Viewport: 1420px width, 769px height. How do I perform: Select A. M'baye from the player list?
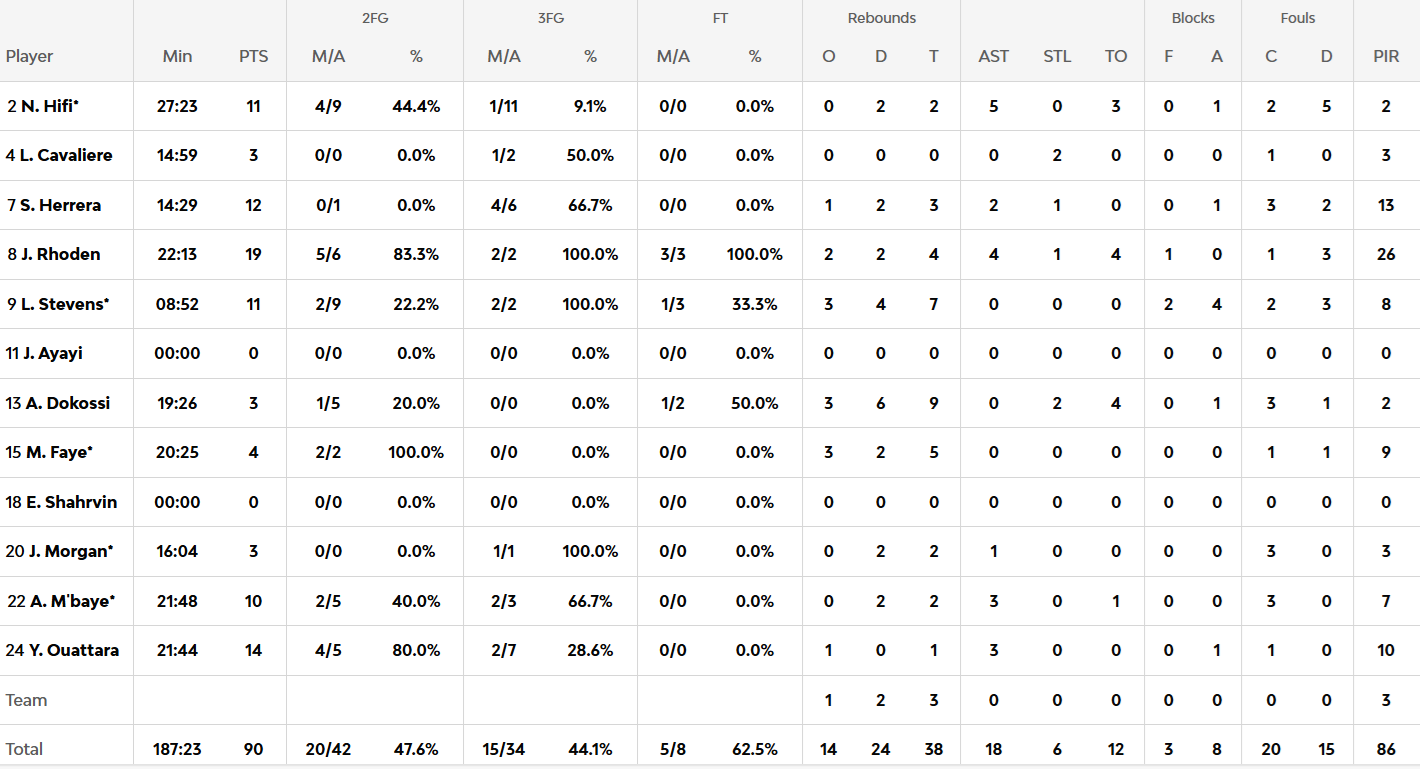click(68, 601)
